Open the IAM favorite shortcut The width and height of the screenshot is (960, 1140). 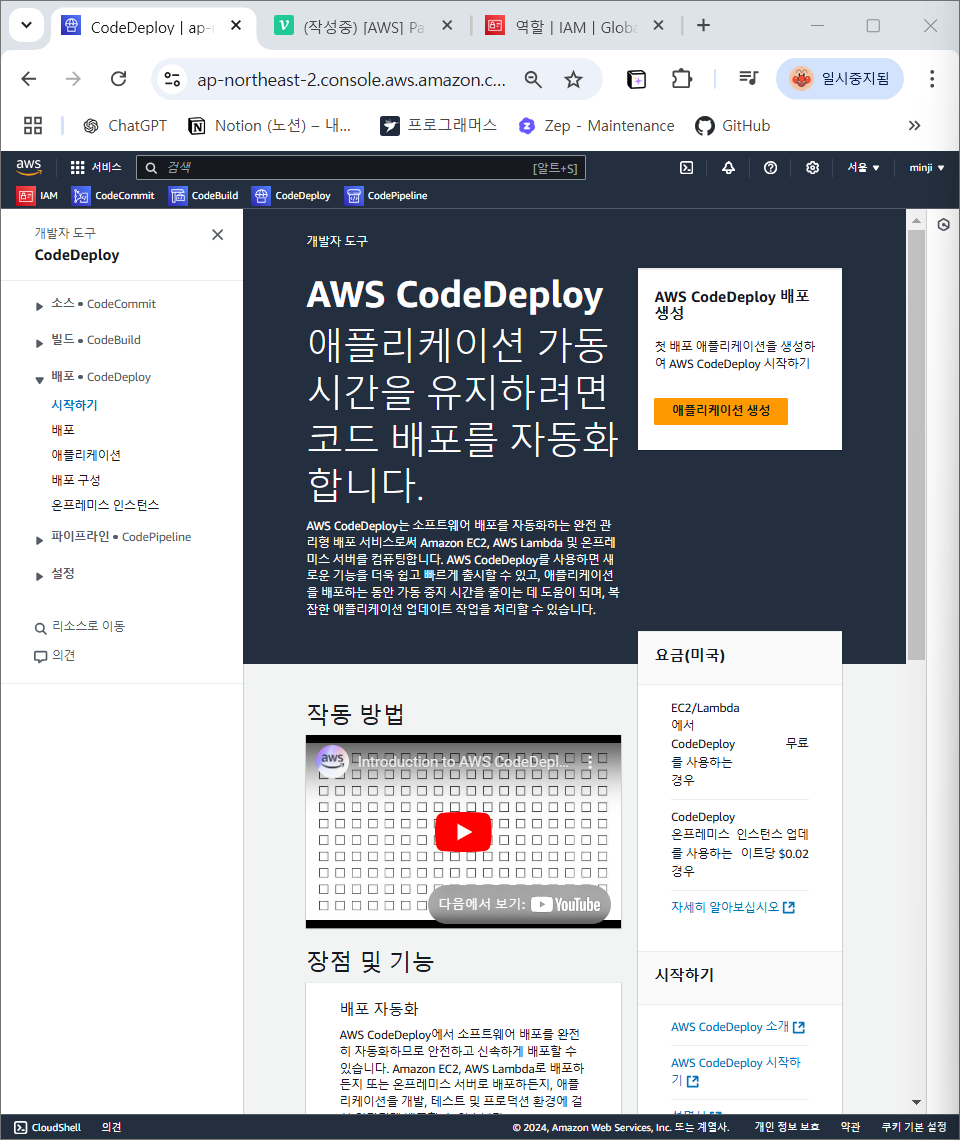click(38, 196)
